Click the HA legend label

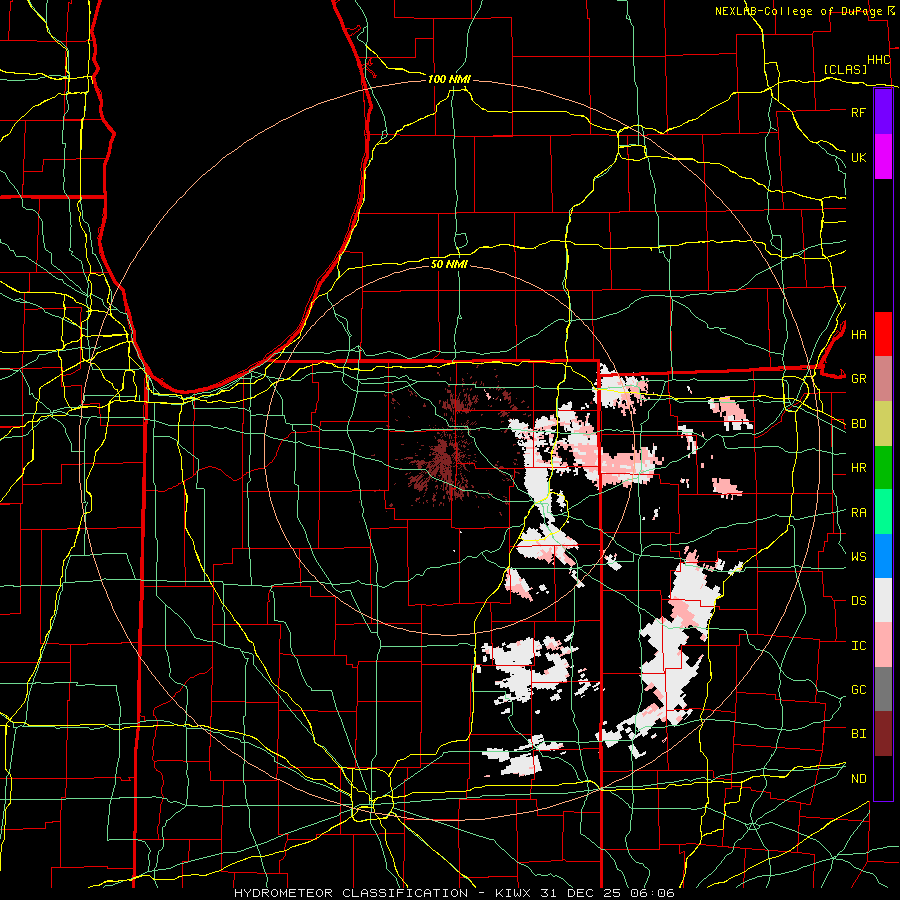pos(858,334)
